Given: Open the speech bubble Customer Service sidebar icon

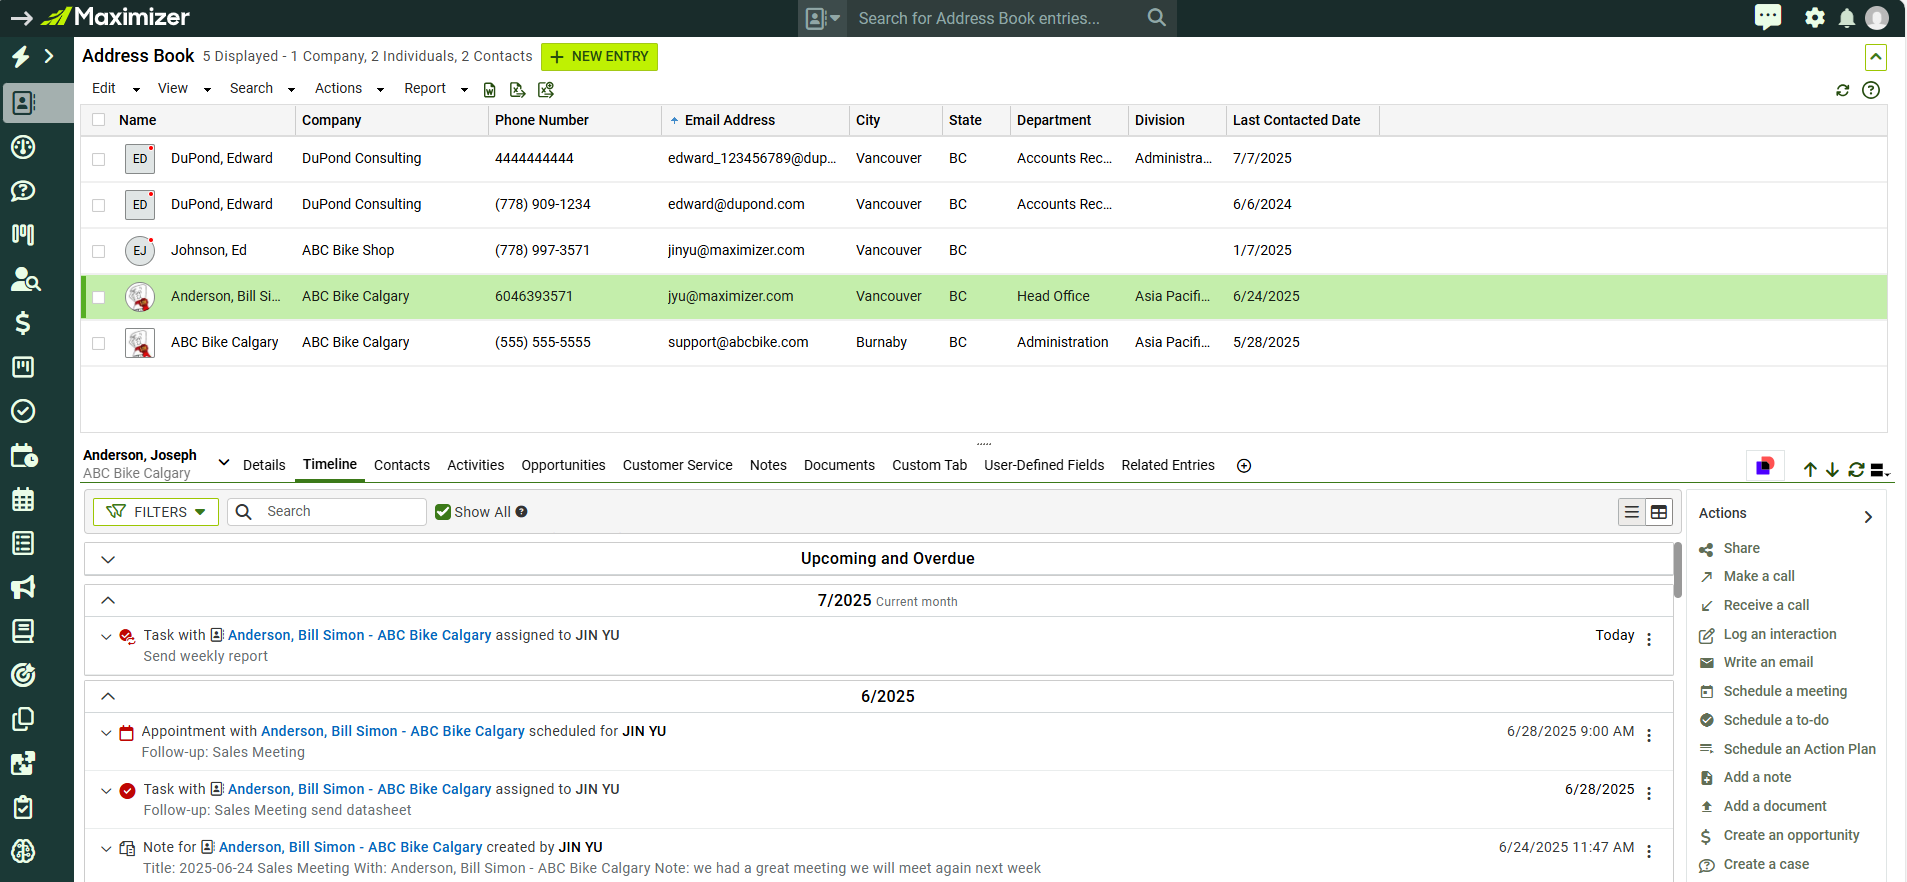Looking at the screenshot, I should (23, 191).
